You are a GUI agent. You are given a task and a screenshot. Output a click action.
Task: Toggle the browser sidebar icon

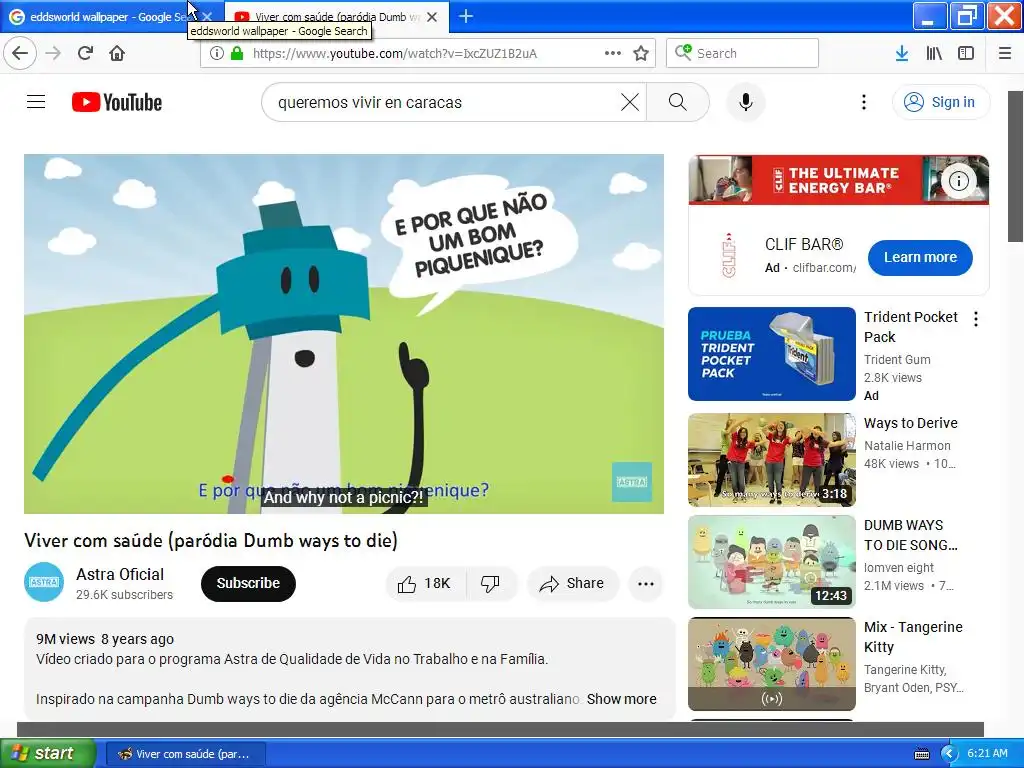pos(966,54)
